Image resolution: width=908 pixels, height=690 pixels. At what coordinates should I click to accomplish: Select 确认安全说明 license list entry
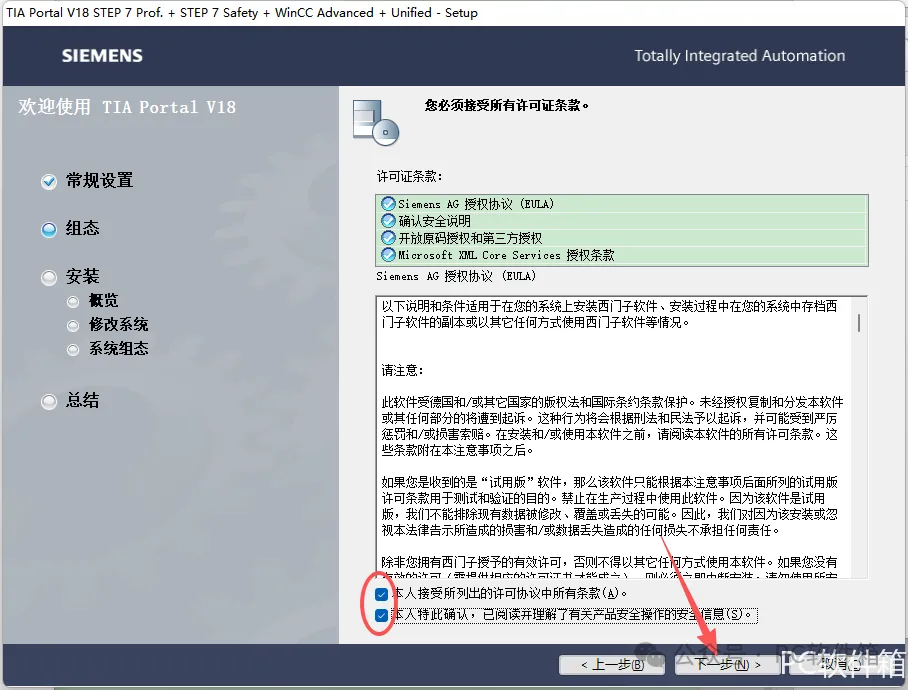(621, 221)
